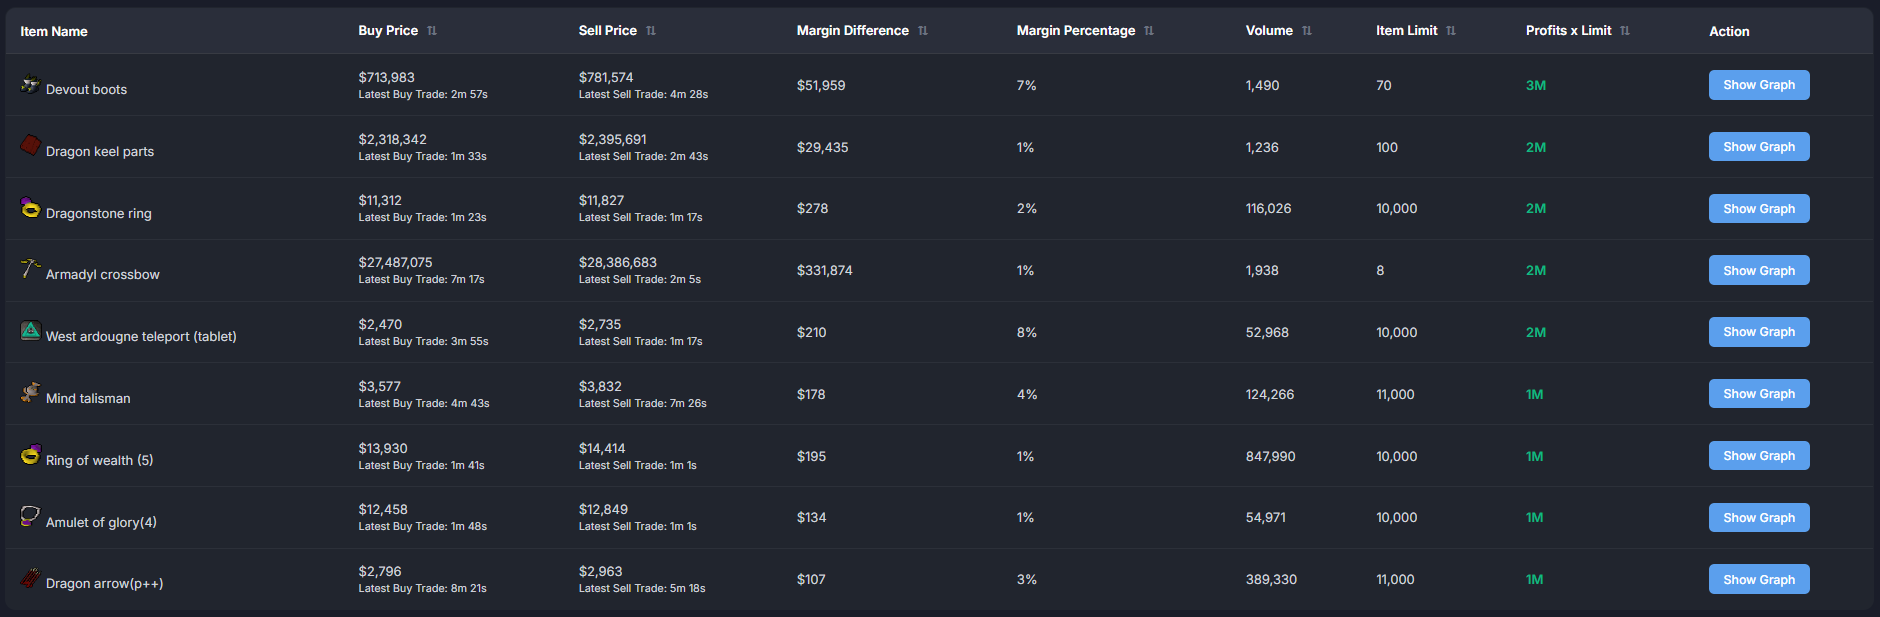Open the Dragonstone ring item name

pyautogui.click(x=99, y=214)
